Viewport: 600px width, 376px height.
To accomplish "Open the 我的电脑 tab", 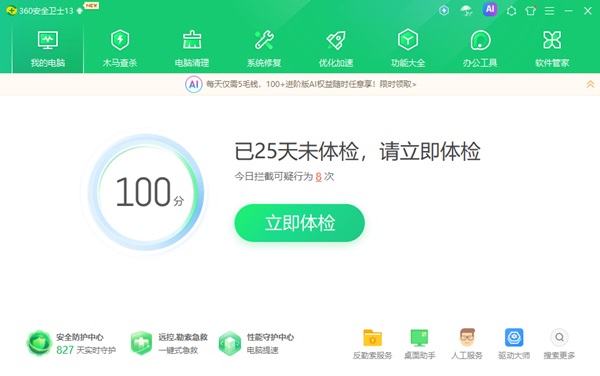I will (48, 49).
